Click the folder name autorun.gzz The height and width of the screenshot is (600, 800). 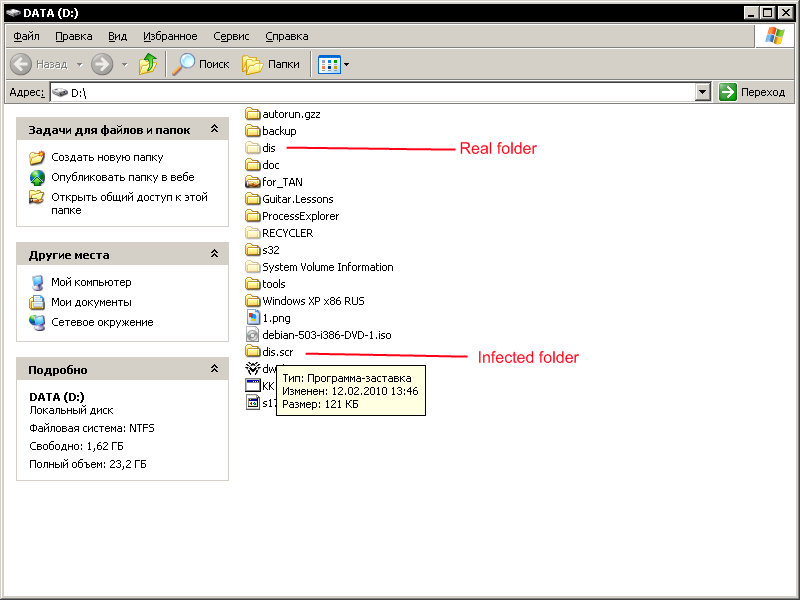[291, 114]
